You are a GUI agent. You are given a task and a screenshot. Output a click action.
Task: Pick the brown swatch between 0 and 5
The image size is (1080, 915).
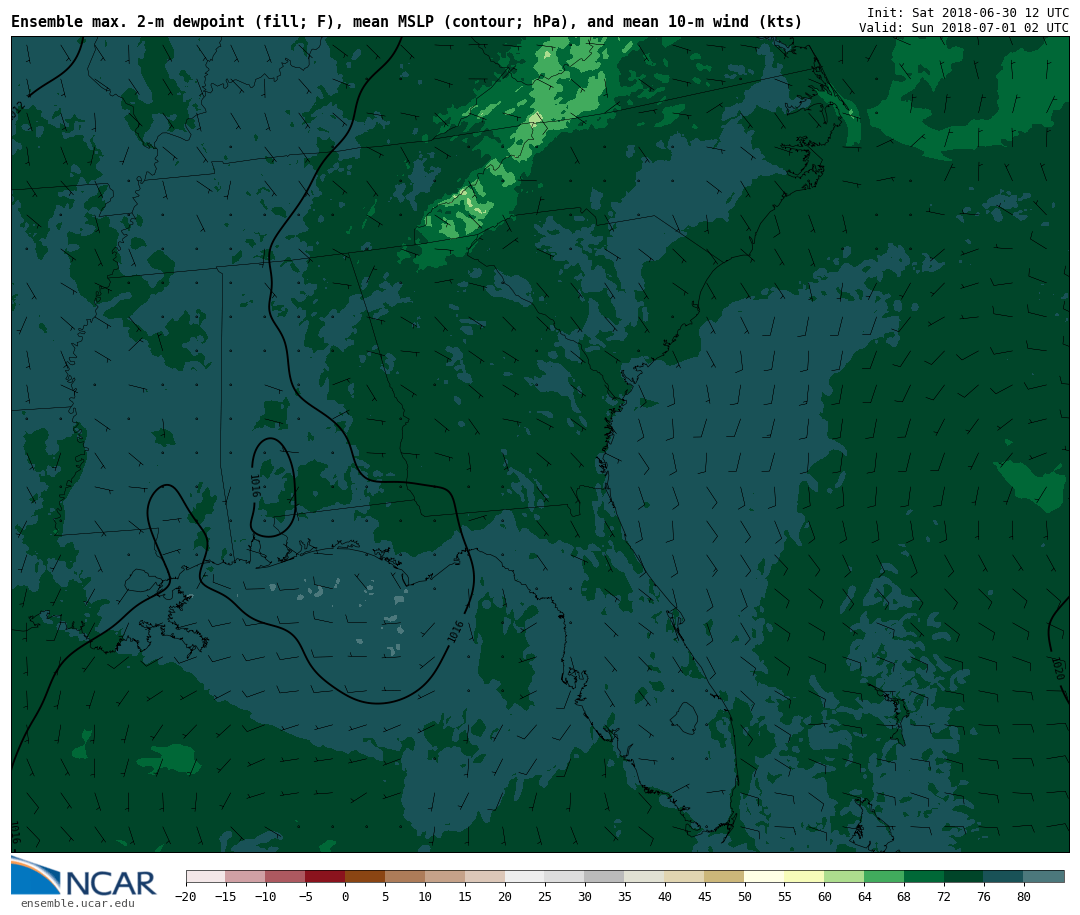[365, 877]
